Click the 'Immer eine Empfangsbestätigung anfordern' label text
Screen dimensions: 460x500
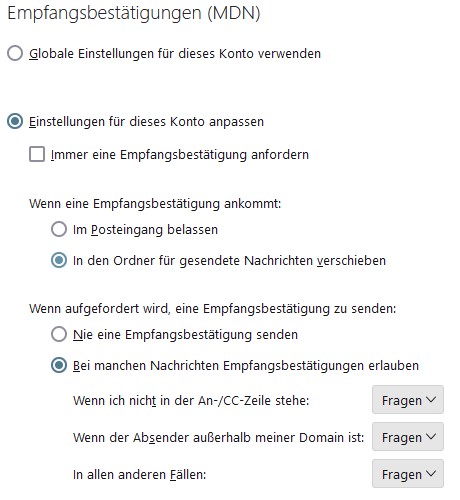point(180,155)
